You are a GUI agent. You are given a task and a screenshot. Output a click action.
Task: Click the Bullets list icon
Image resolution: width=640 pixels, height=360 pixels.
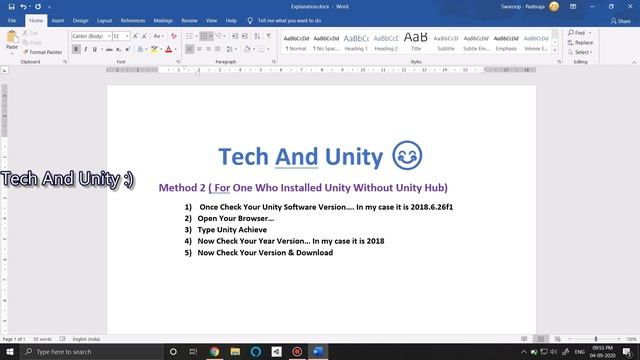[189, 36]
